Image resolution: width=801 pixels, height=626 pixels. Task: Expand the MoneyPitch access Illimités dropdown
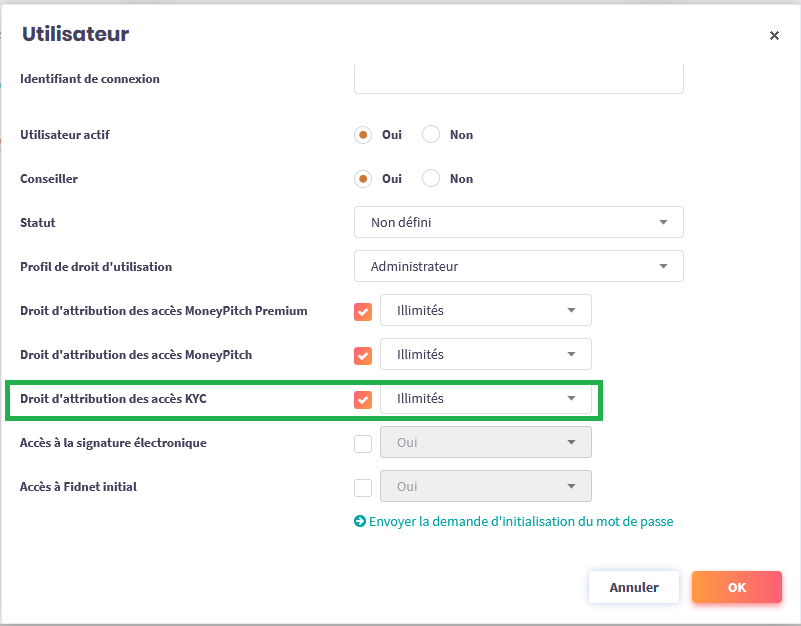(486, 355)
